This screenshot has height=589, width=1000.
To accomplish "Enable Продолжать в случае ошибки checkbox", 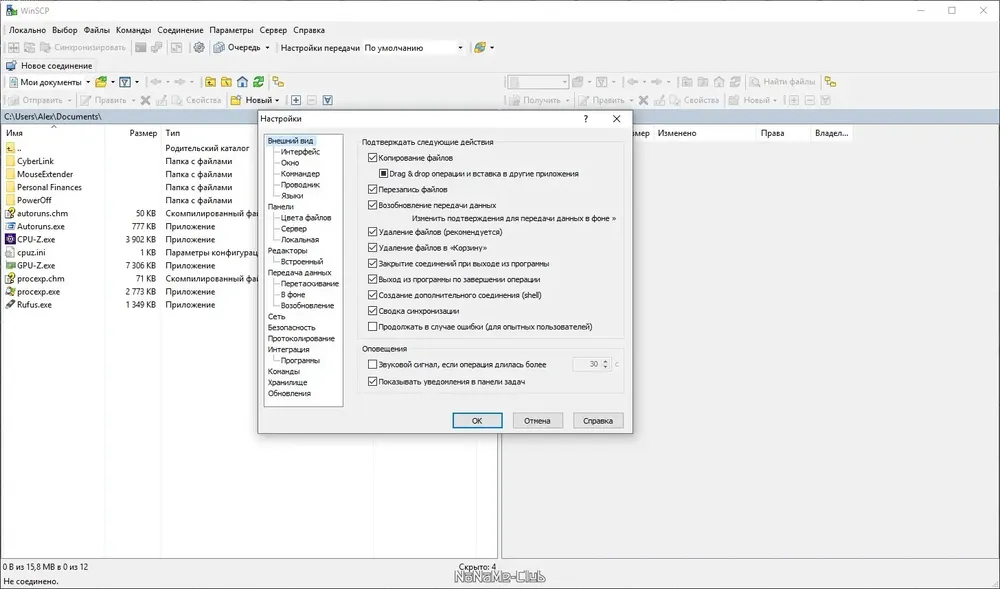I will click(372, 326).
